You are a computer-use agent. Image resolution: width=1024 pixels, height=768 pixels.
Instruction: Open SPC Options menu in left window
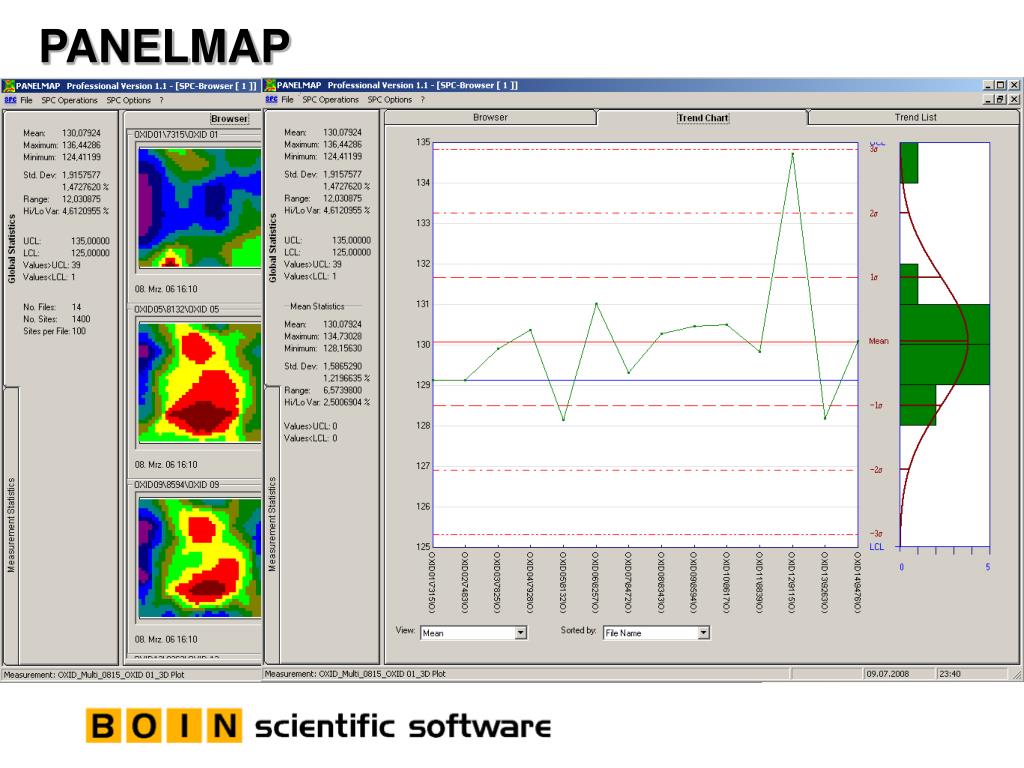point(129,101)
